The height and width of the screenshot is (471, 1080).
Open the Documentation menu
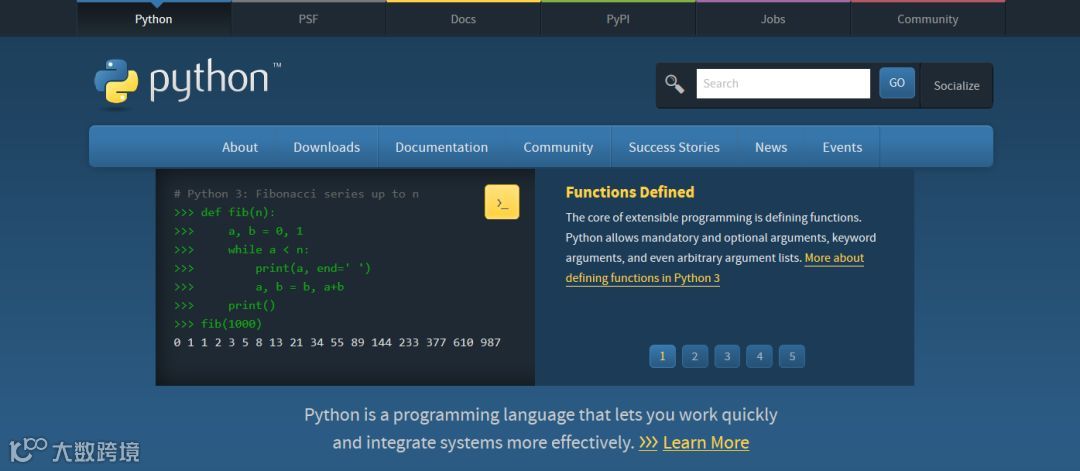coord(442,147)
